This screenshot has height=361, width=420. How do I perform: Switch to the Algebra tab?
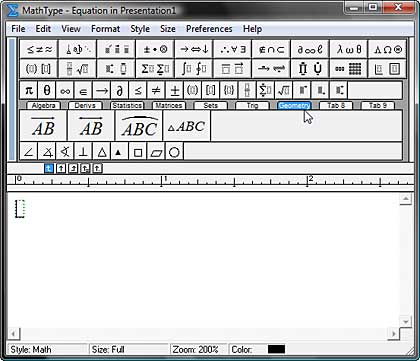[43, 106]
